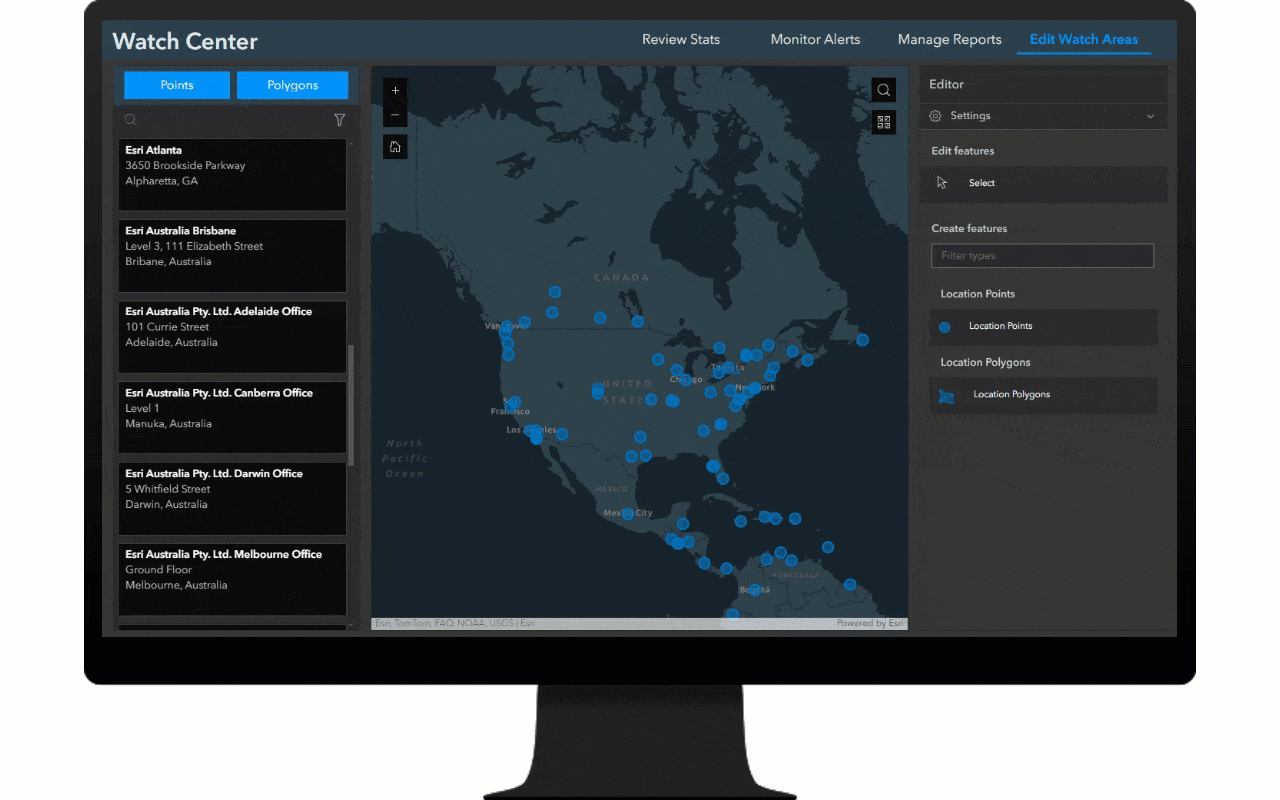Viewport: 1280px width, 800px height.
Task: Select the Melbourne Office location card
Action: coord(232,580)
